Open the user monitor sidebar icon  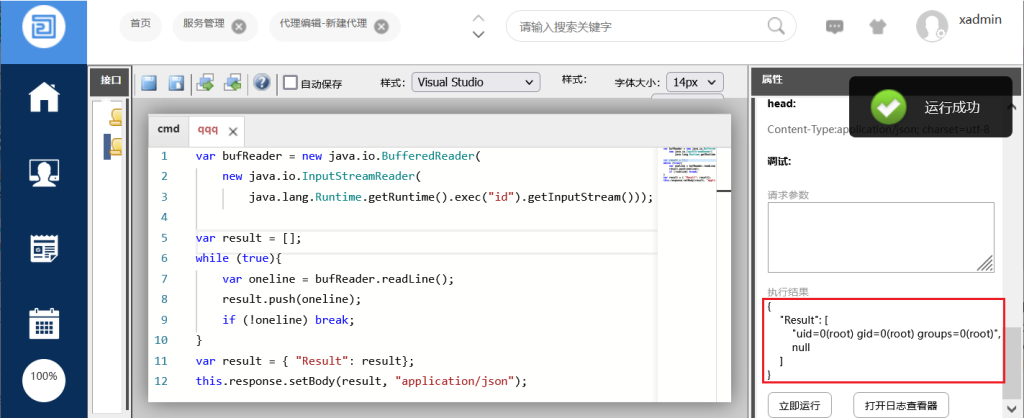(x=44, y=173)
